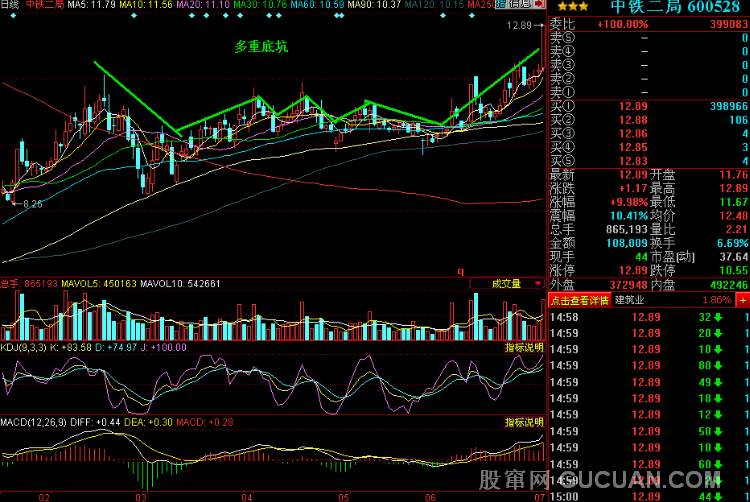Click the three-star rating icon
Viewport: 750px width, 502px height.
573,7
